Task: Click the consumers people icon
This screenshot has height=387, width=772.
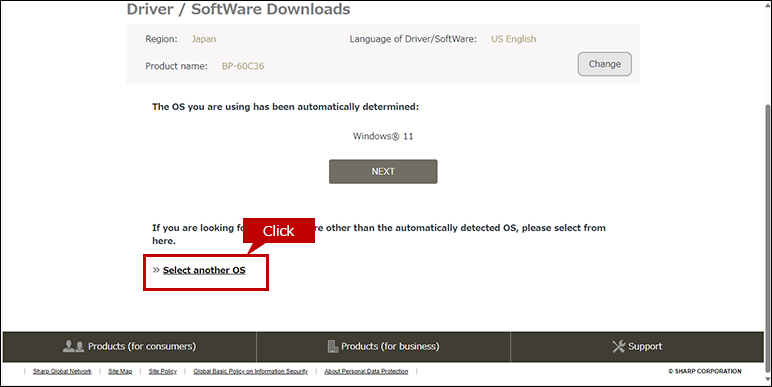Action: [73, 347]
